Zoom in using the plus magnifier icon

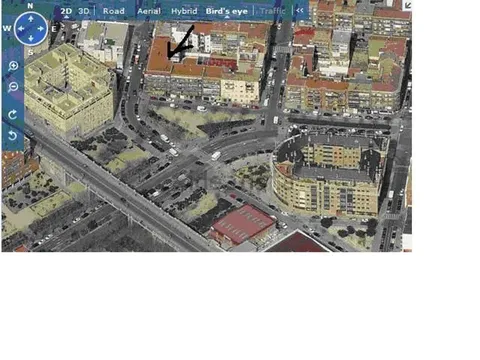[x=13, y=66]
